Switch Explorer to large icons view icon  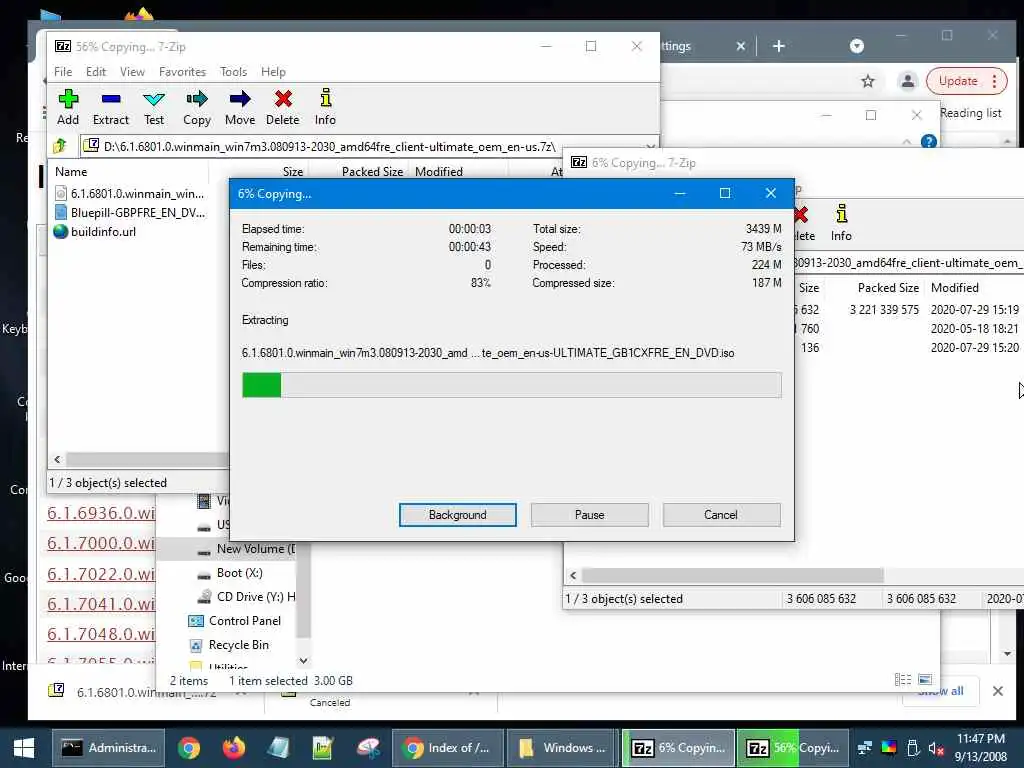(x=925, y=680)
